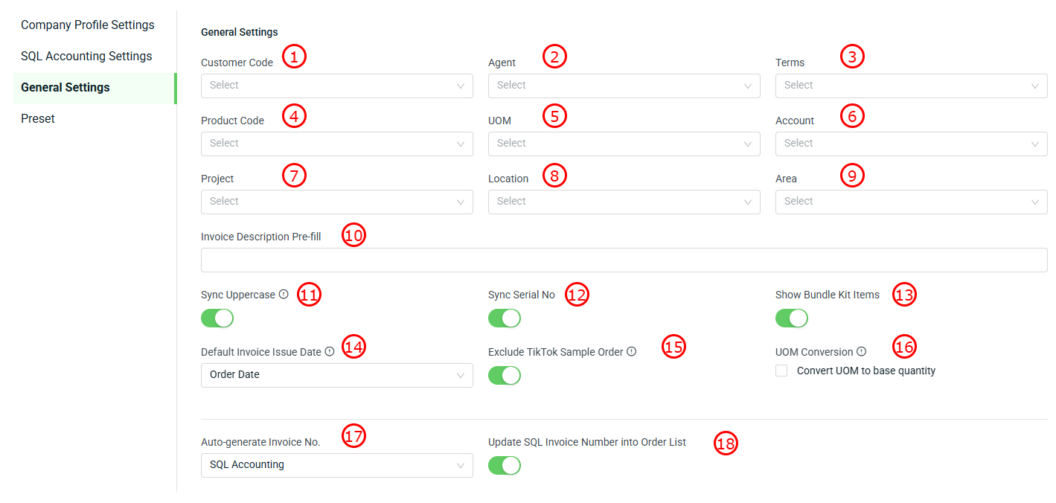Image resolution: width=1056 pixels, height=503 pixels.
Task: Expand the Agent select dropdown
Action: [623, 86]
